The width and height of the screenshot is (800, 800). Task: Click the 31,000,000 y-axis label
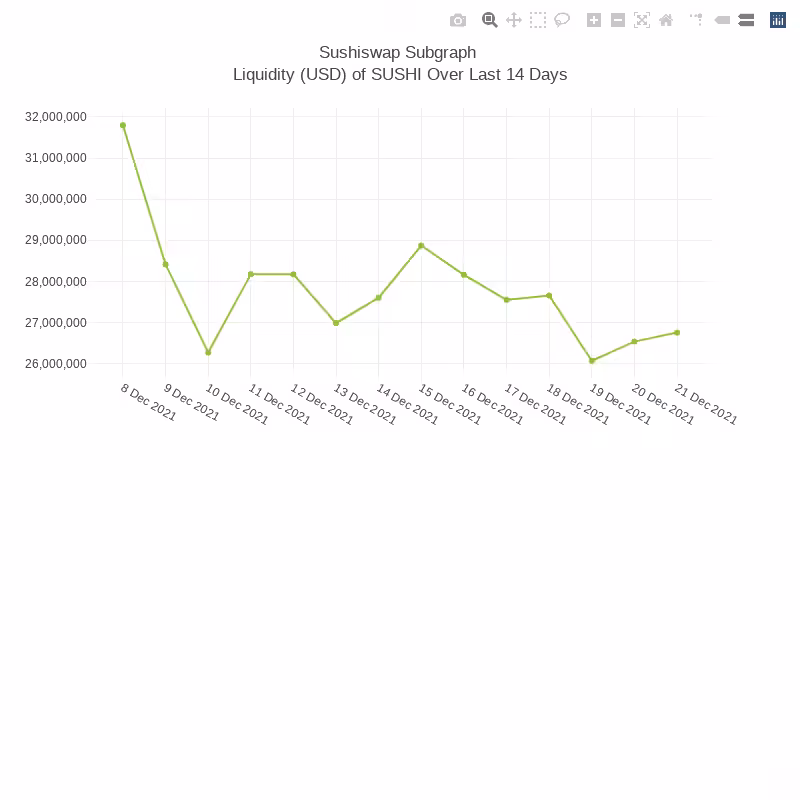click(56, 158)
